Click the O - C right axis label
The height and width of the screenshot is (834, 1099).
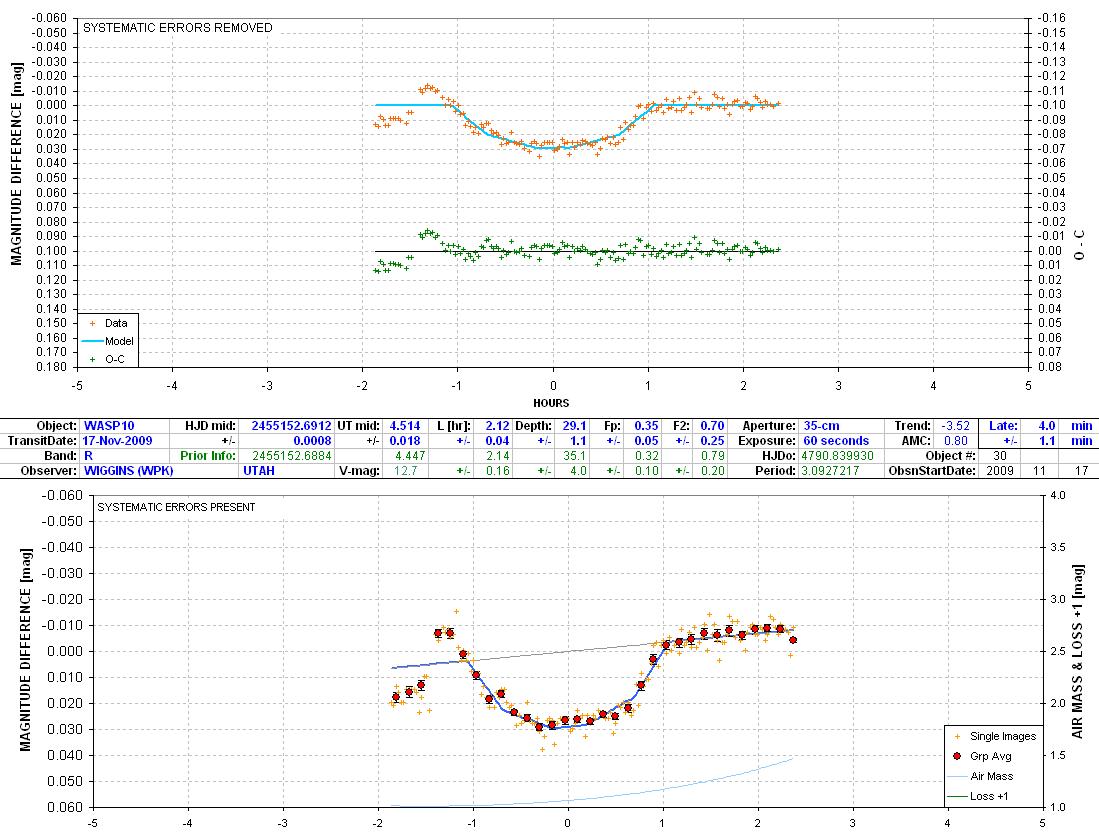[1079, 245]
